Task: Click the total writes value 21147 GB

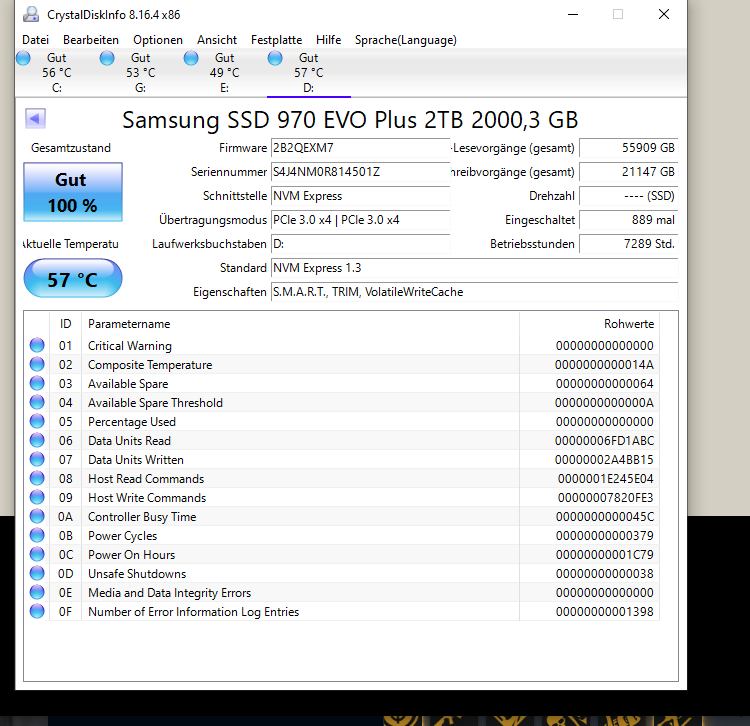Action: pos(629,172)
